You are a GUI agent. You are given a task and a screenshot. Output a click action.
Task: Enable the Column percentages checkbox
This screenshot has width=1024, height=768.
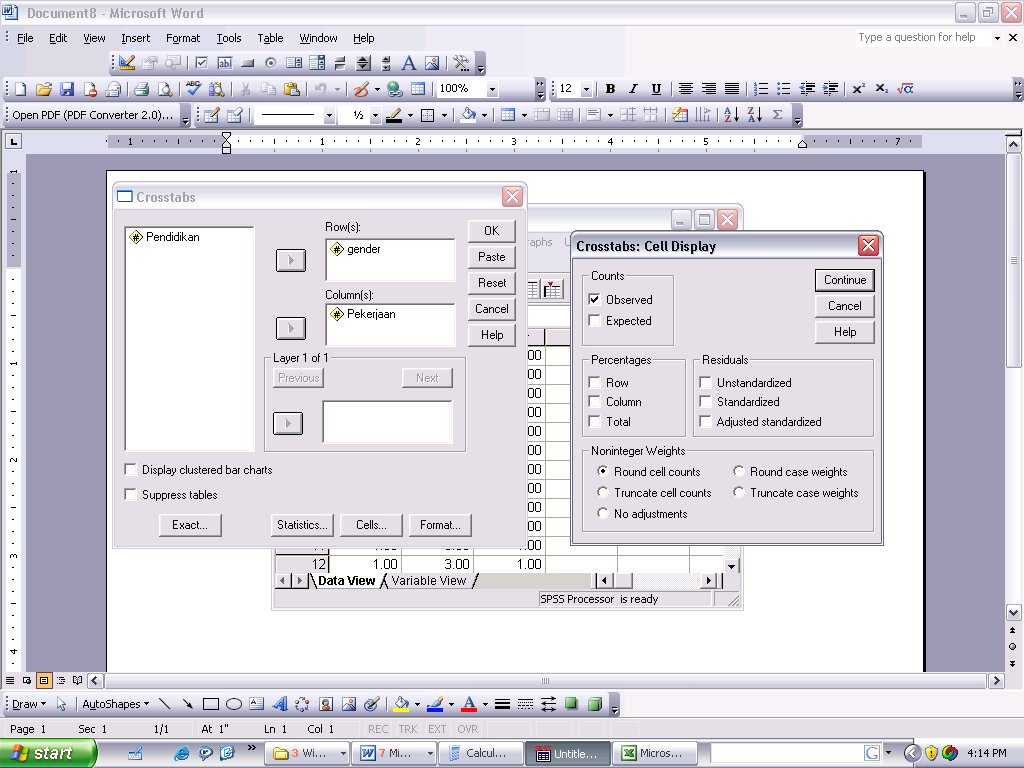point(594,402)
